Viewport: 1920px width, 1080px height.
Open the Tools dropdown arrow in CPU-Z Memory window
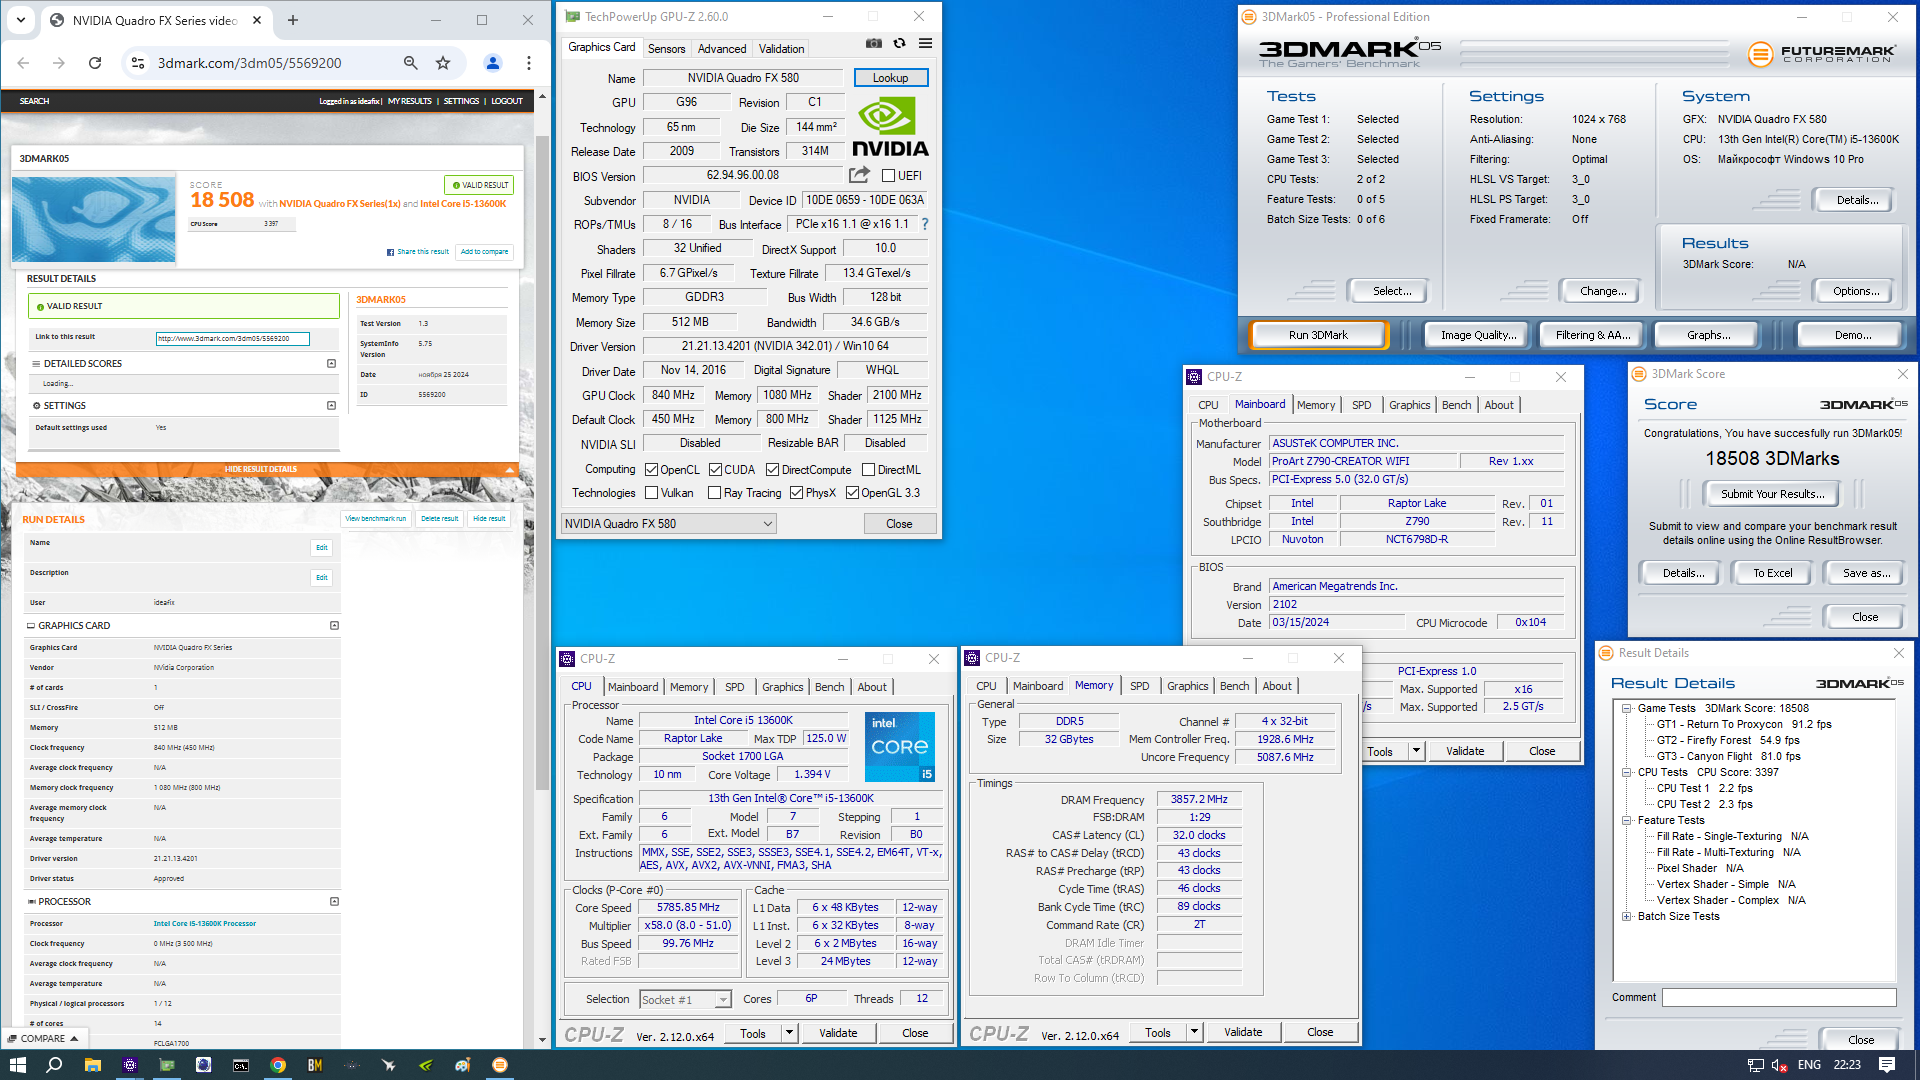(x=1194, y=1032)
